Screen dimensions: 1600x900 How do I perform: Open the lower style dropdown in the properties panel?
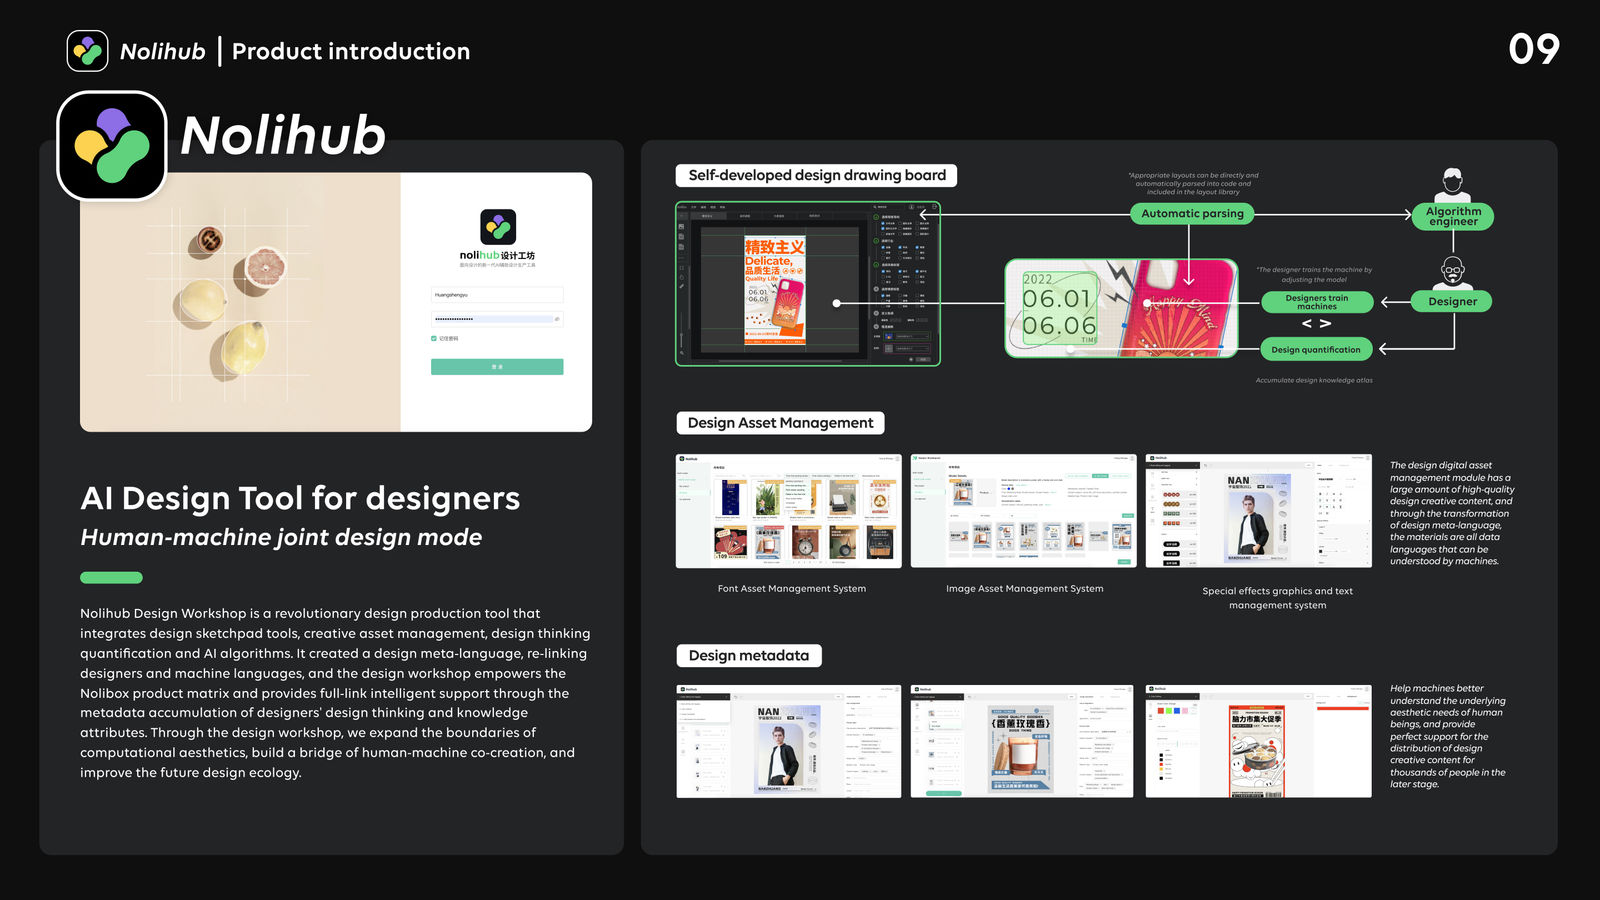(x=911, y=349)
